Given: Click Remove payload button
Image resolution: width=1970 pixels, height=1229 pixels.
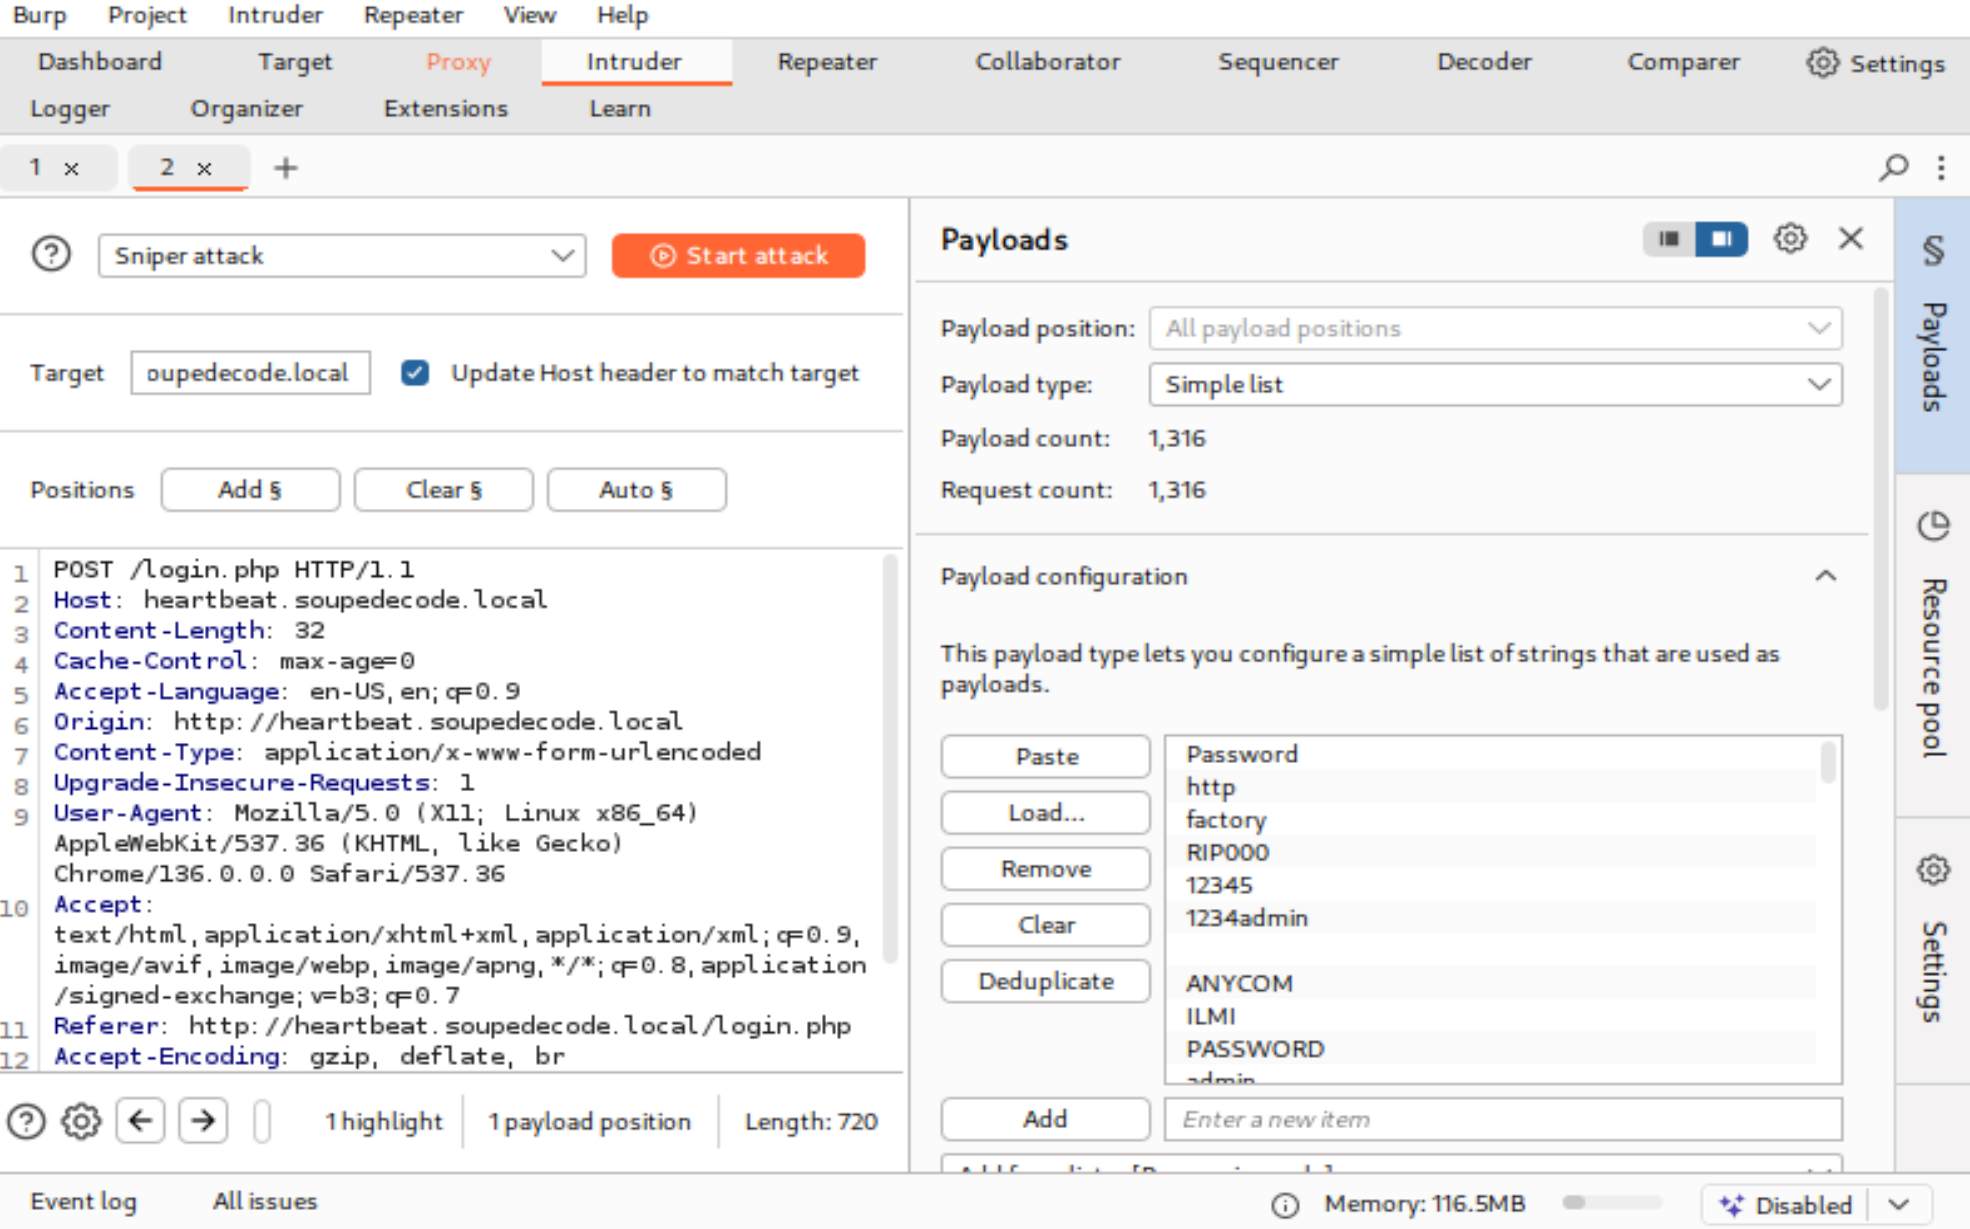Looking at the screenshot, I should coord(1045,869).
